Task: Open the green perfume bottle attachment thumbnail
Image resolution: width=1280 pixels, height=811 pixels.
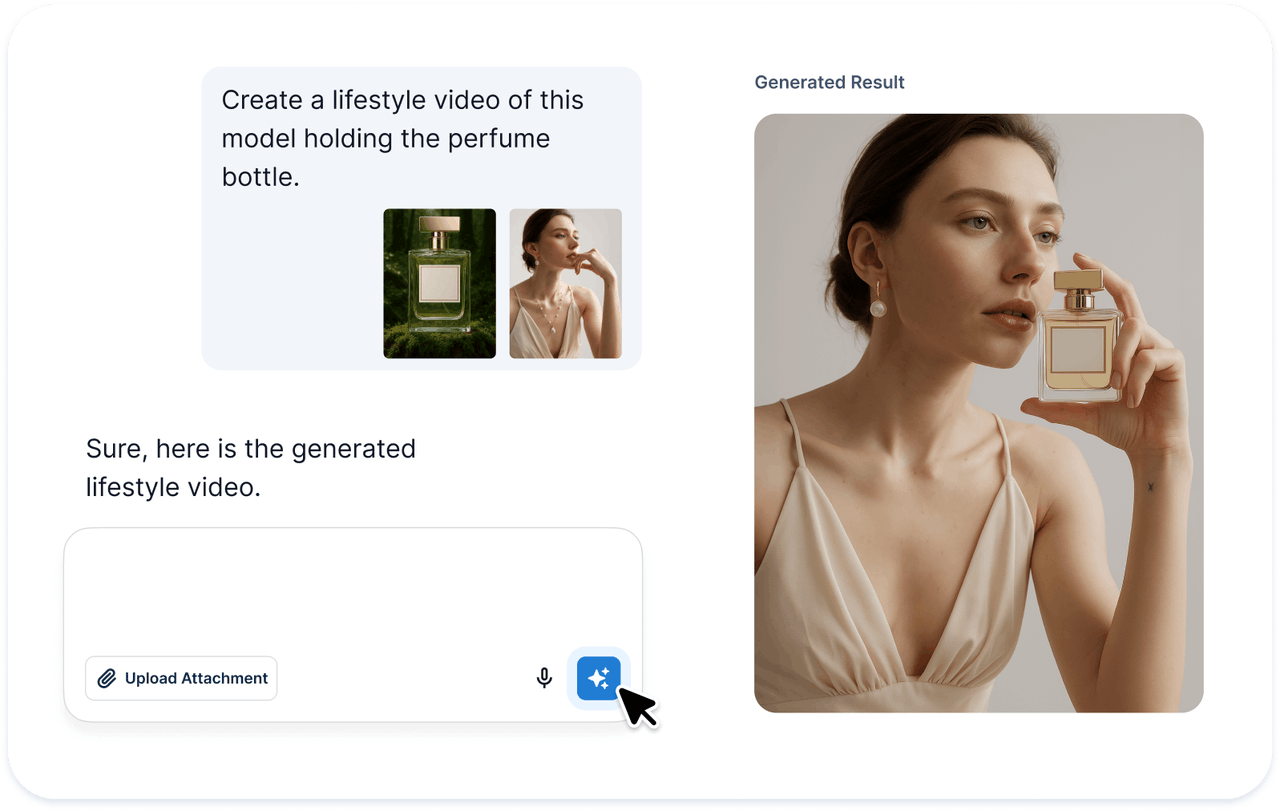Action: [x=440, y=283]
